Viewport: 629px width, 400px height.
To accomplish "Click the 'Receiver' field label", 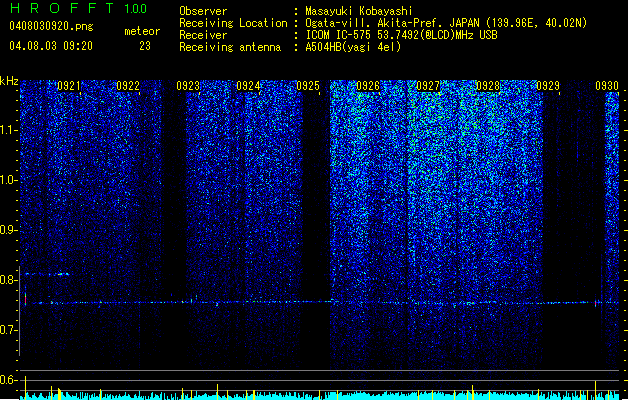I will (x=203, y=35).
